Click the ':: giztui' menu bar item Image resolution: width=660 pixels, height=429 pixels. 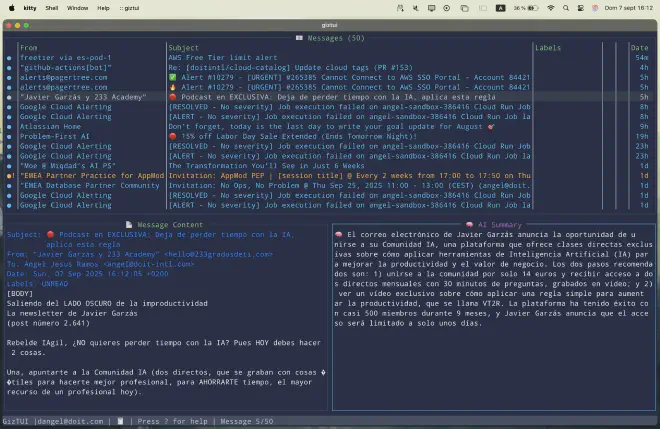[129, 8]
